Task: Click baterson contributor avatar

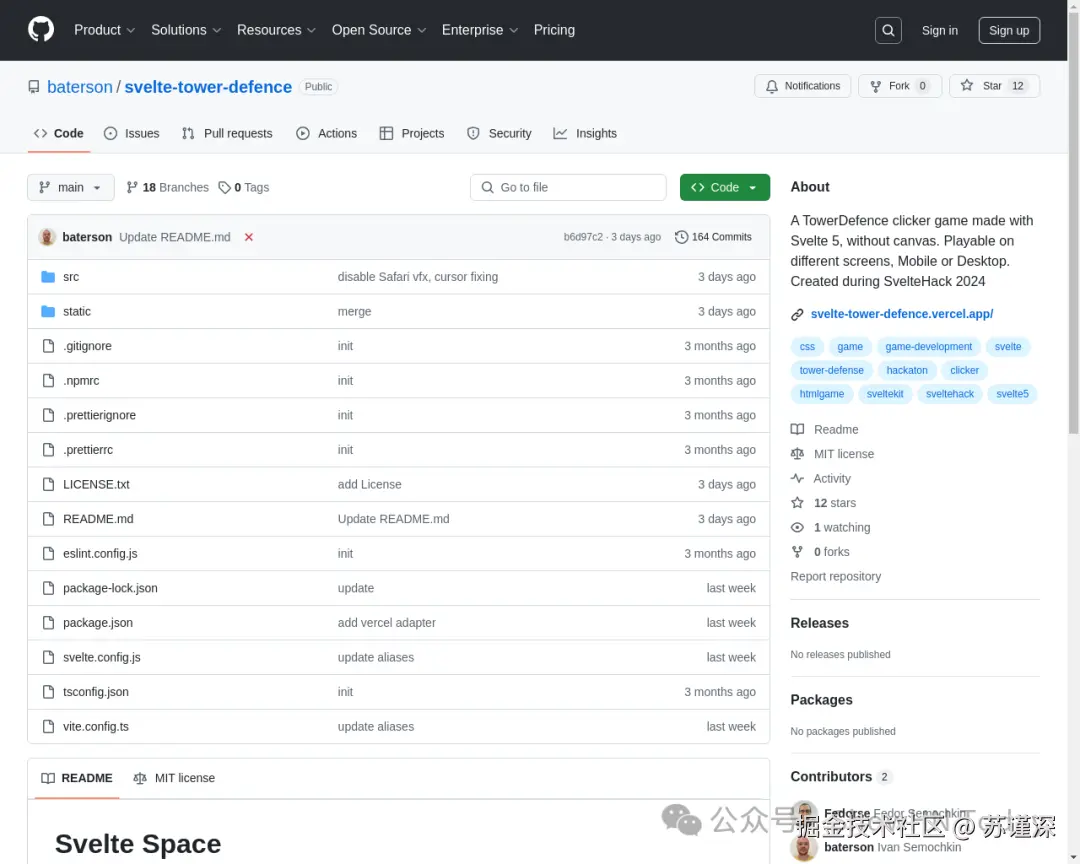Action: (803, 847)
